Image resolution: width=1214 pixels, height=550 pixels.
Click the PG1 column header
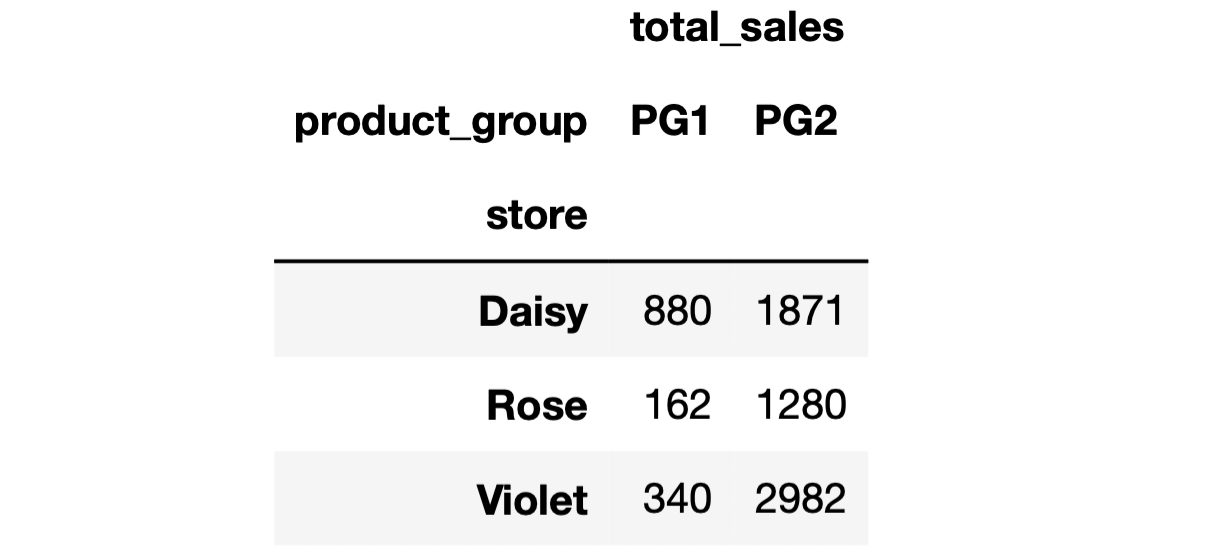[669, 122]
